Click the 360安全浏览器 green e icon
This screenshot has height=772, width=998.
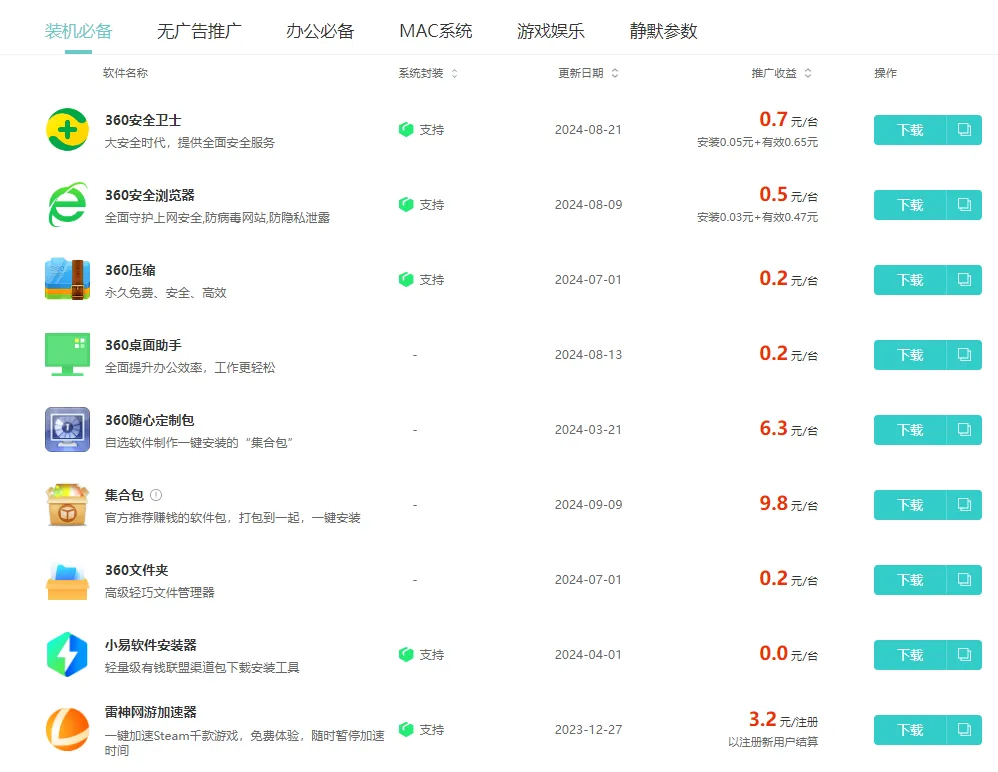click(x=67, y=205)
